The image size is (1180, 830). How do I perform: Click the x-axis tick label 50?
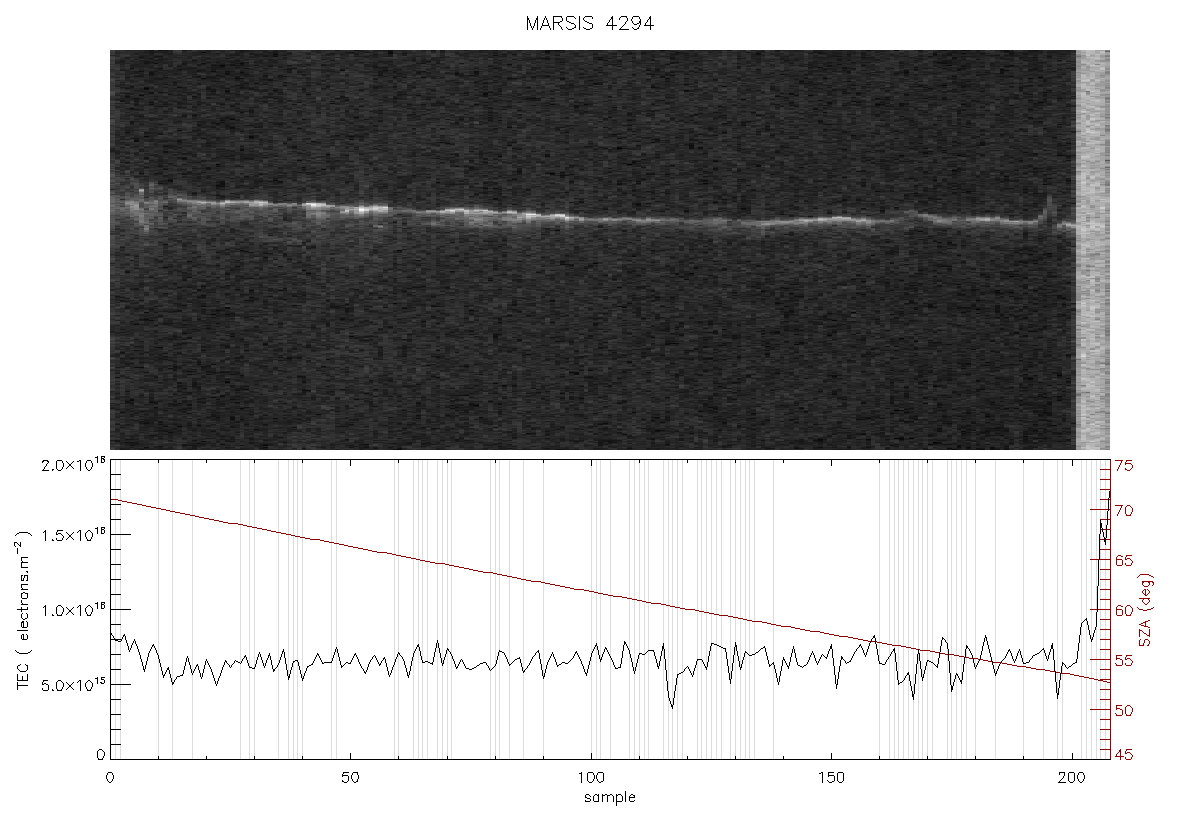(350, 778)
